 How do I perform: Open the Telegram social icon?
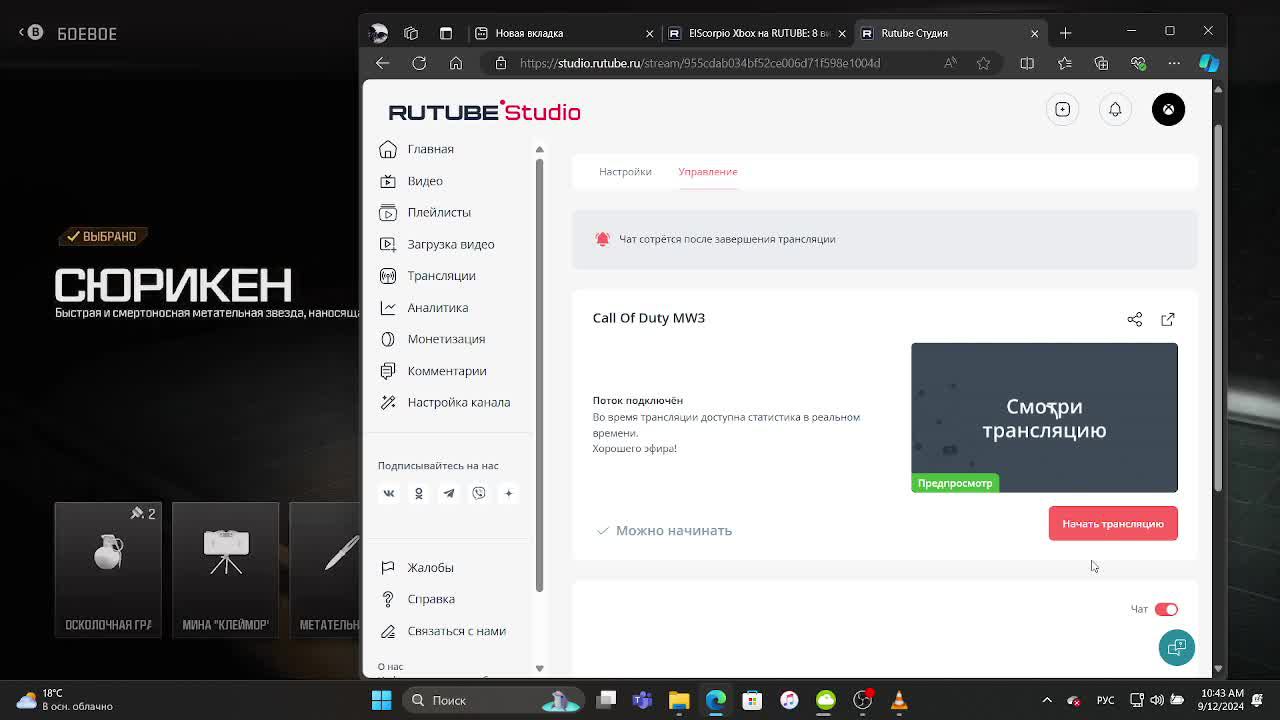click(x=449, y=493)
